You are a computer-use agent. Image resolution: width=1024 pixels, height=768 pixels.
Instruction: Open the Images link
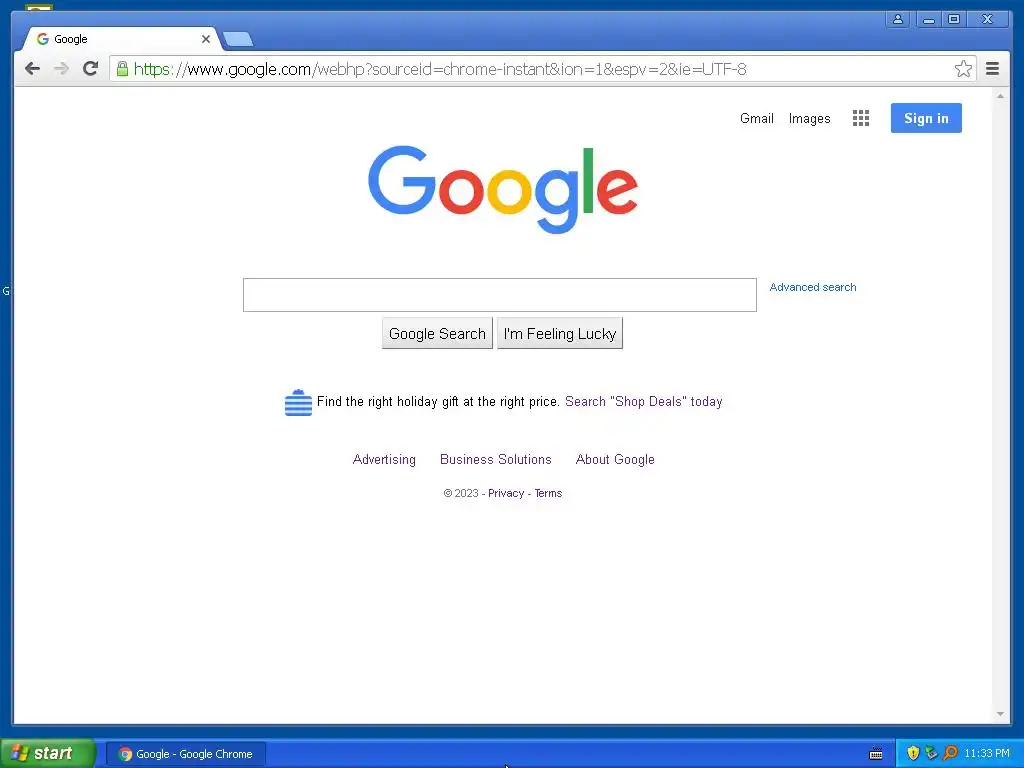tap(810, 118)
